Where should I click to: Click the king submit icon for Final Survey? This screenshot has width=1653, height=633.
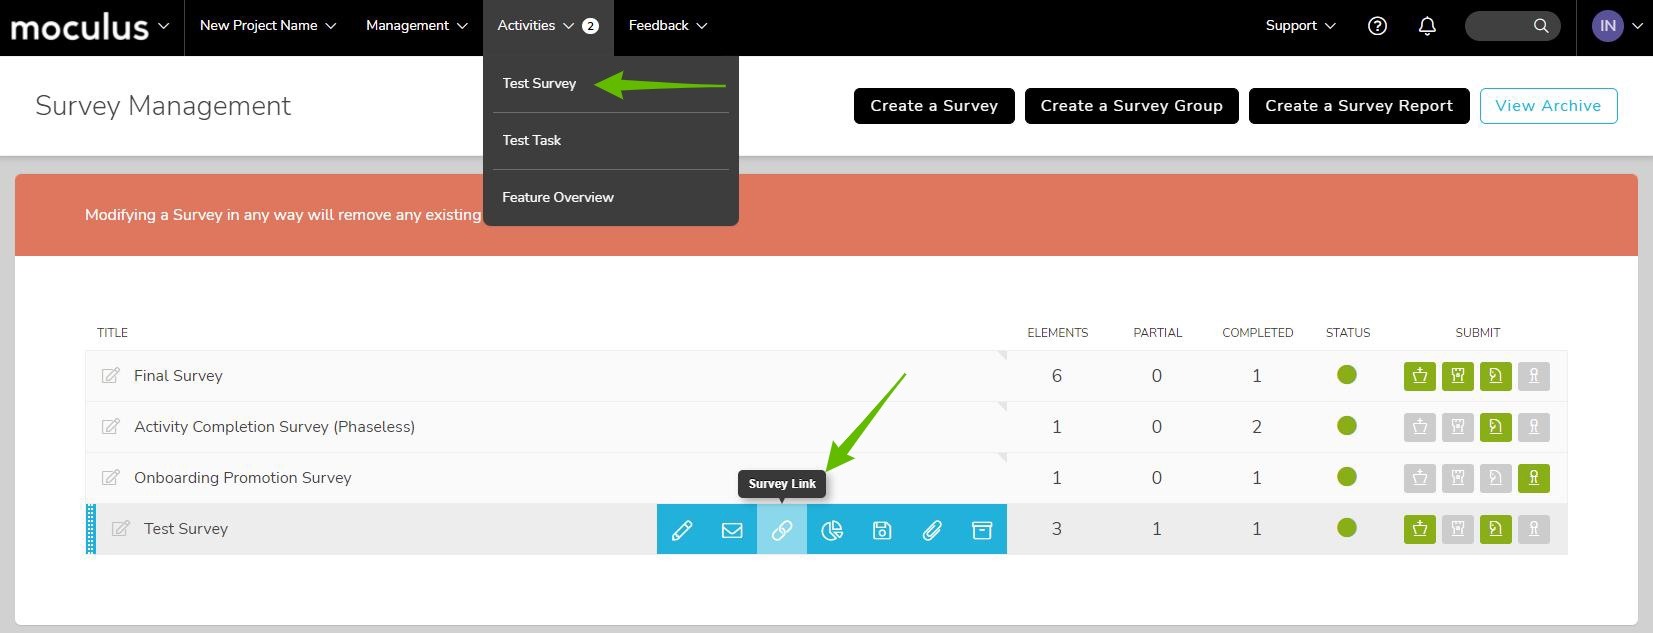coord(1420,376)
